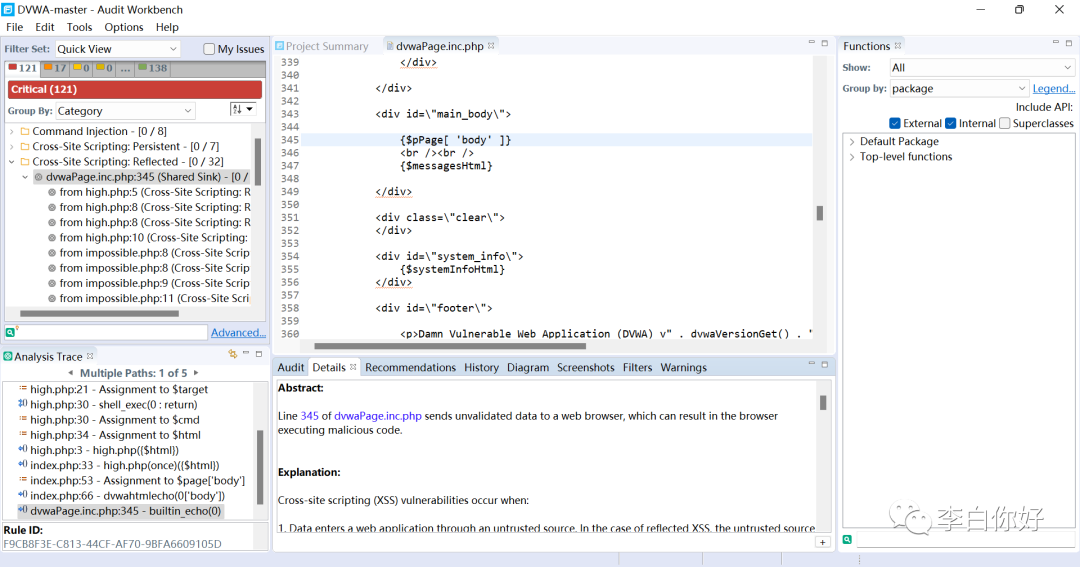
Task: Click the Analysis Trace vertical scrollbar
Action: coord(260,466)
